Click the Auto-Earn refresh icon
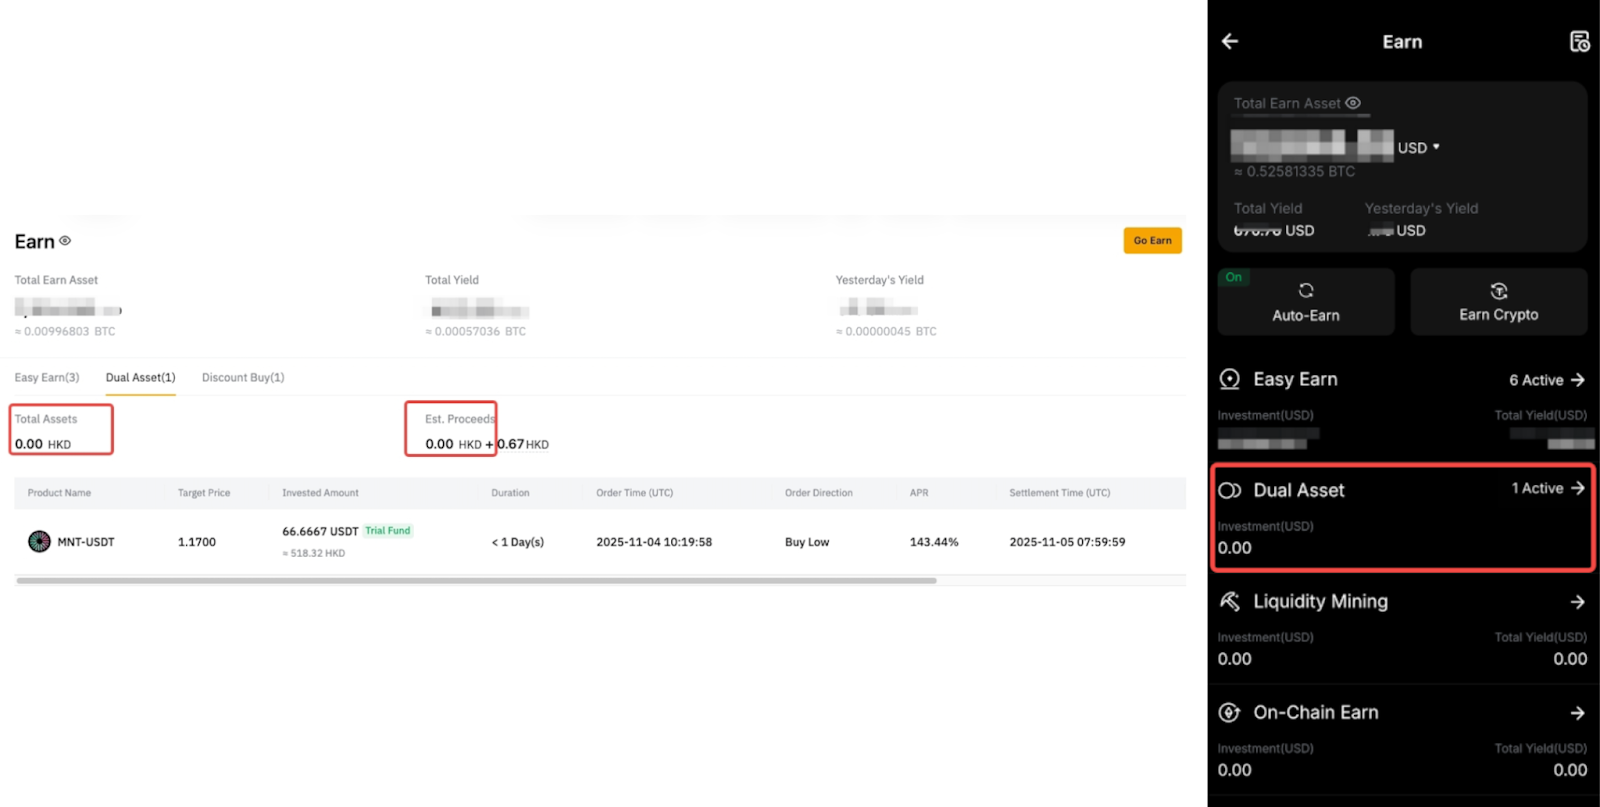 coord(1306,290)
